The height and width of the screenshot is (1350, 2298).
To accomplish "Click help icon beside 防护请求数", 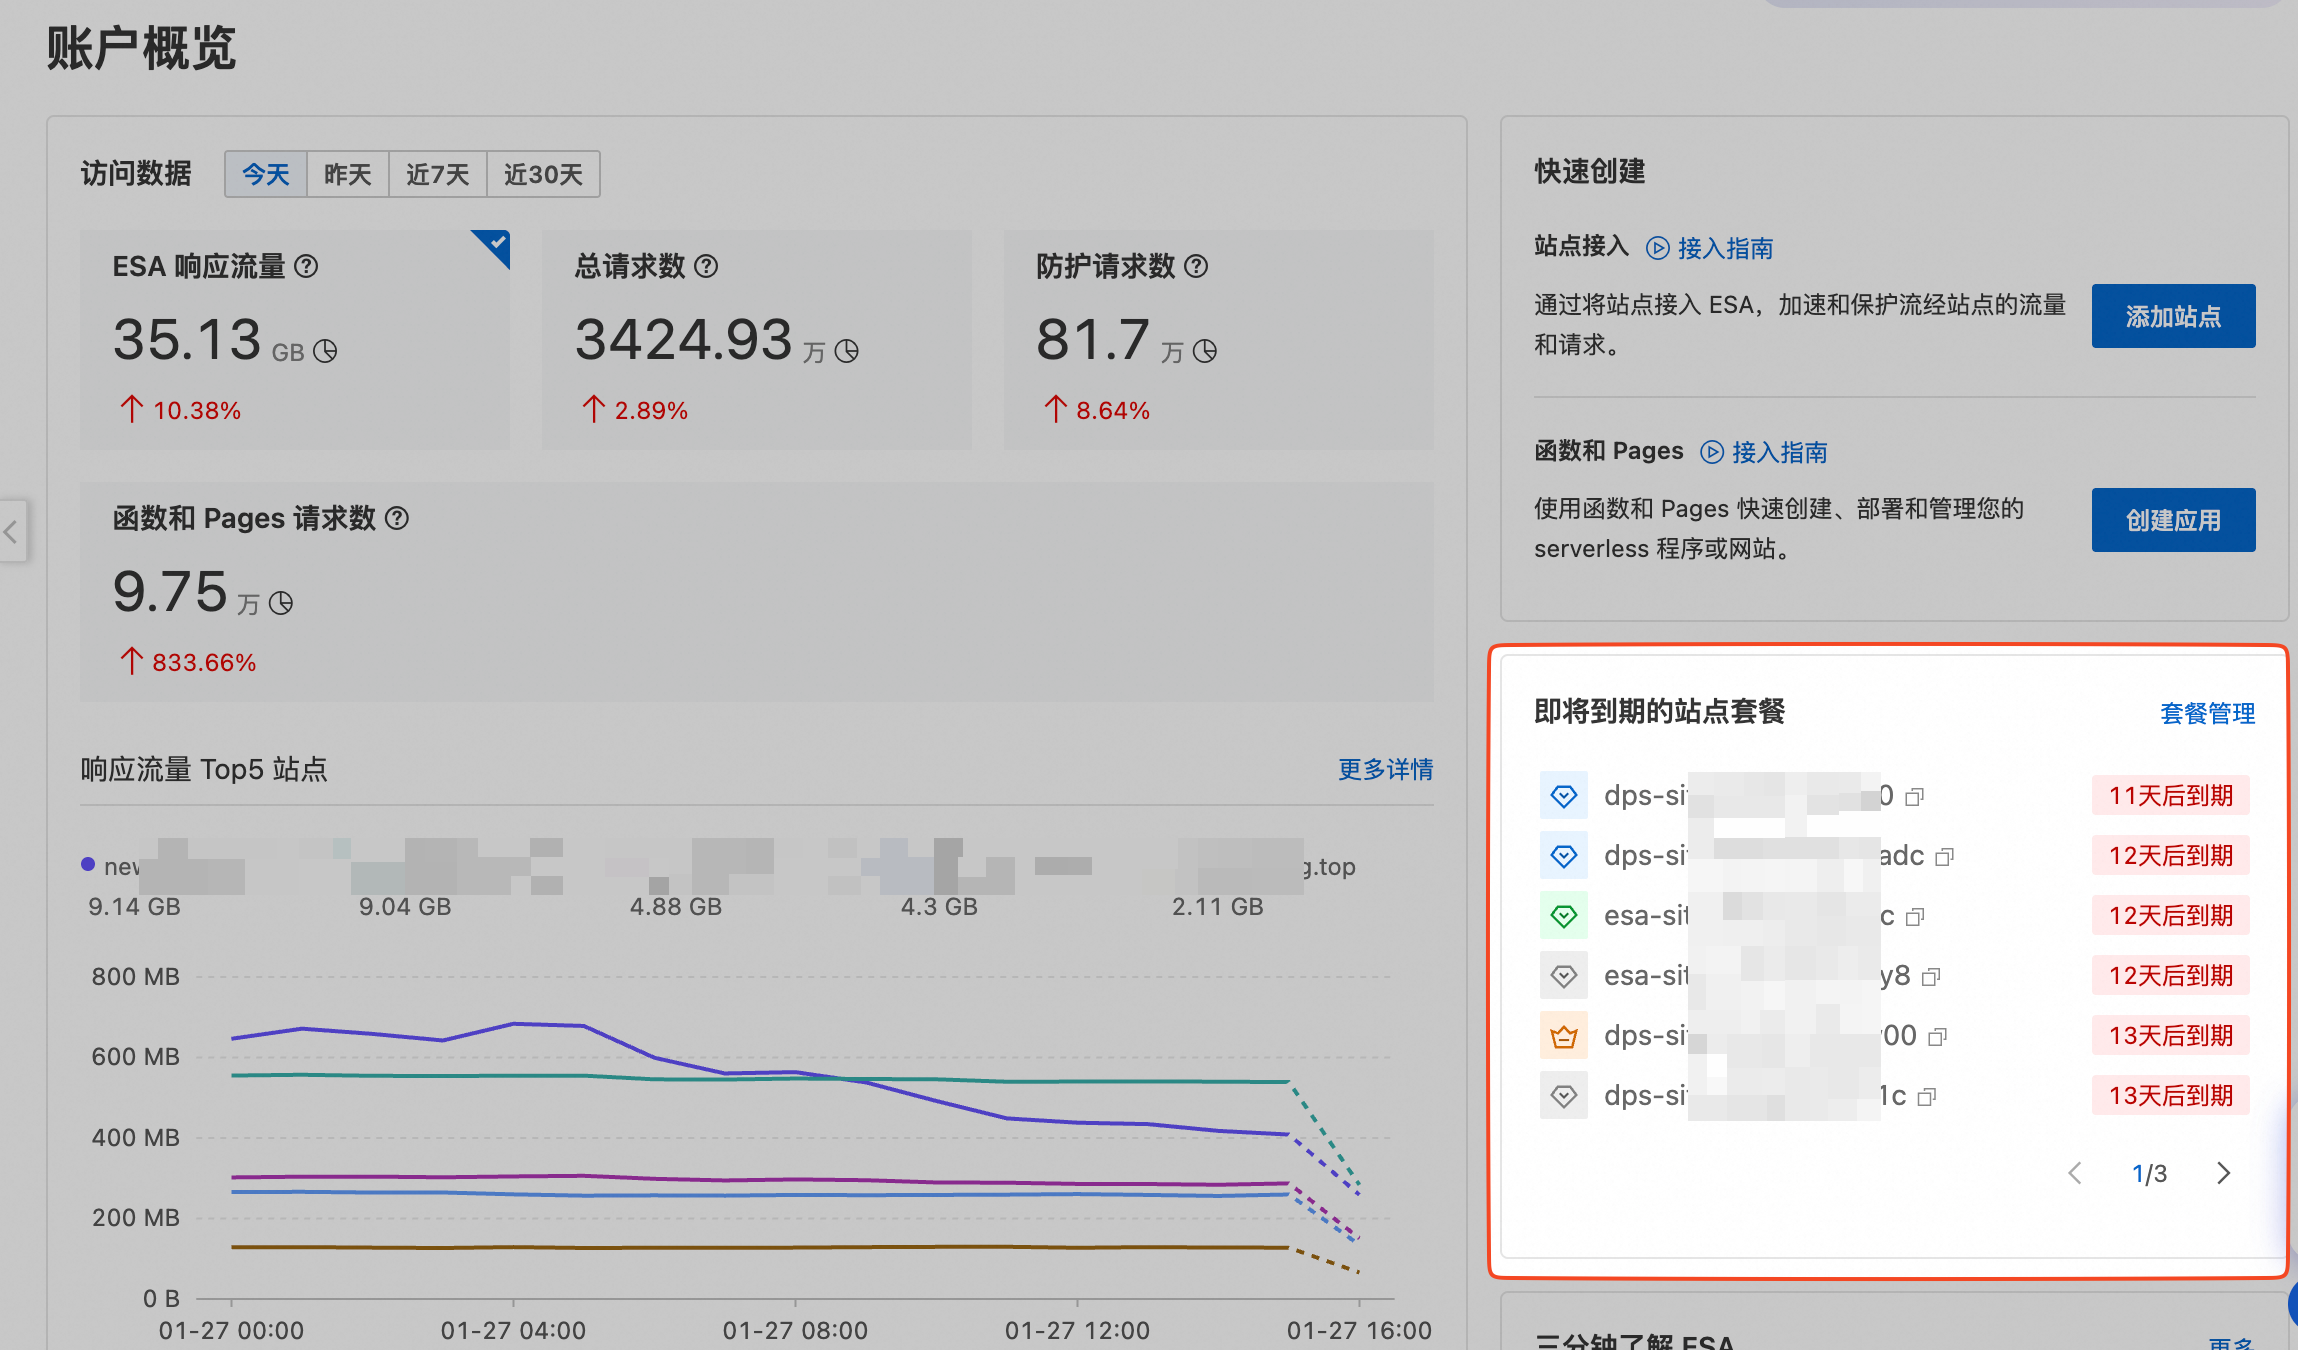I will 1196,266.
